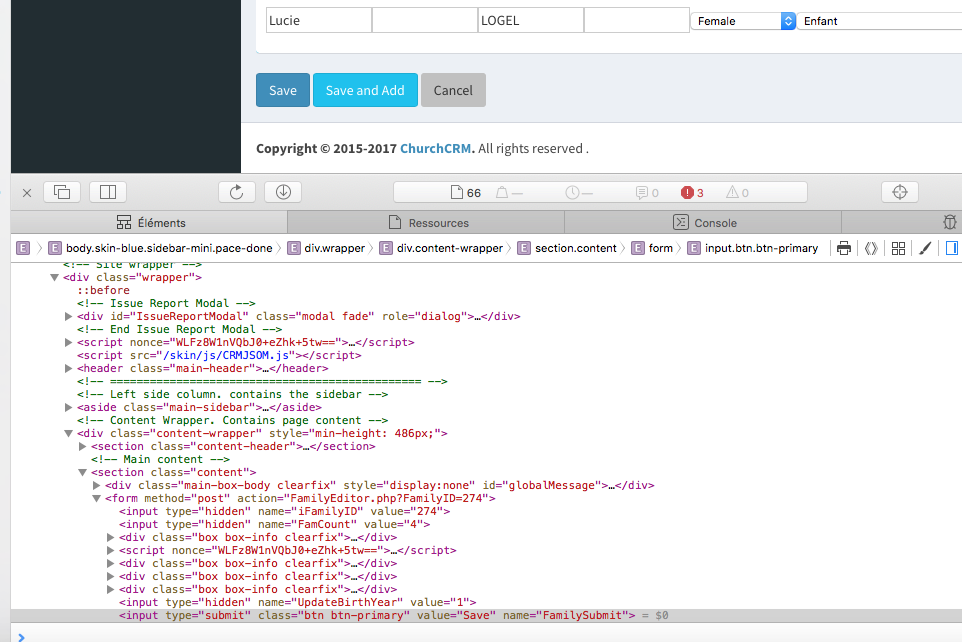The width and height of the screenshot is (962, 642).
Task: Click first name field containing Lucie
Action: (319, 20)
